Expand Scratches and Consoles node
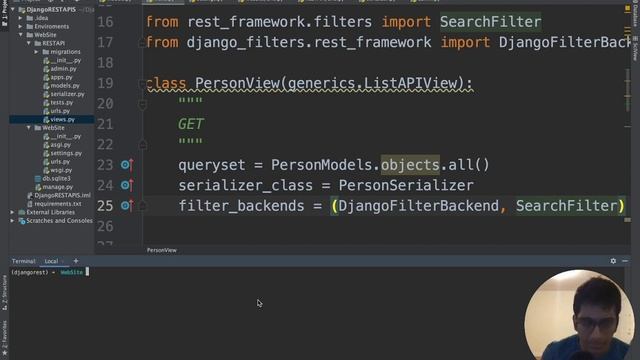 tap(13, 221)
